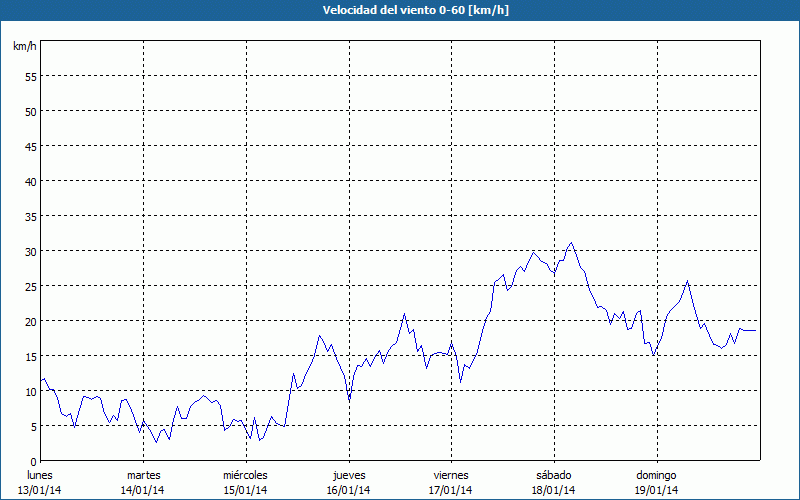Image resolution: width=800 pixels, height=500 pixels.
Task: Click the 40 tick label on the y-axis
Action: (30, 181)
